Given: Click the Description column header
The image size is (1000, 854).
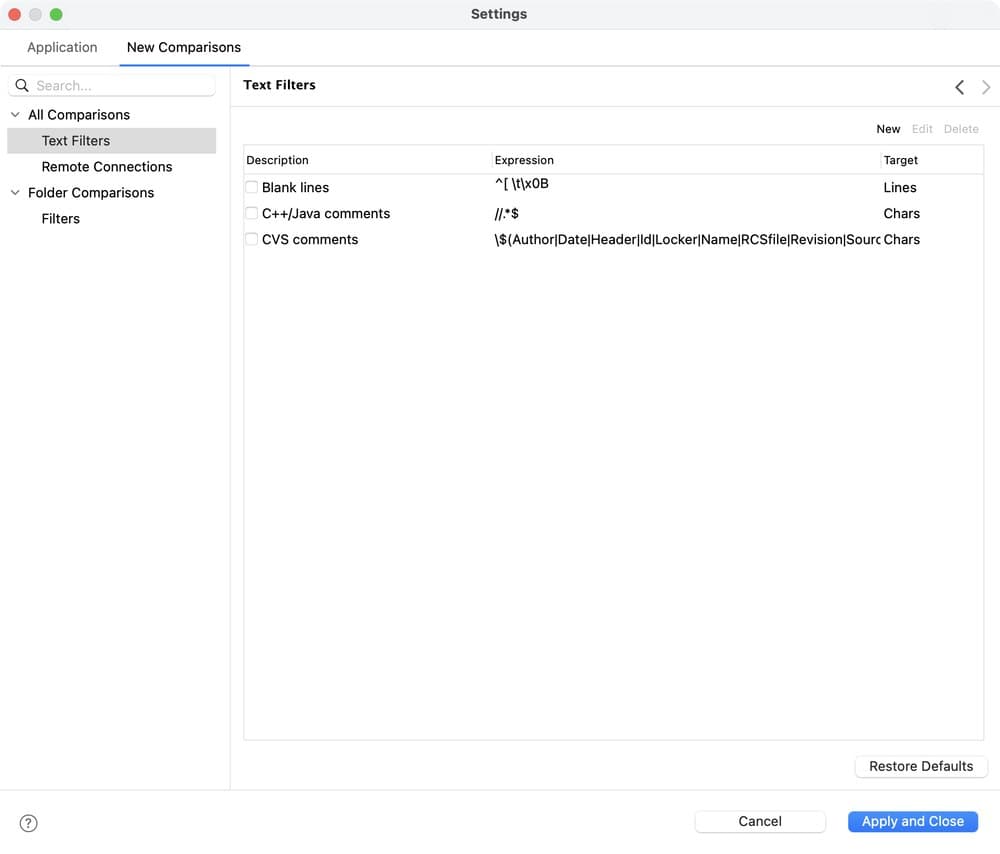Looking at the screenshot, I should [277, 160].
